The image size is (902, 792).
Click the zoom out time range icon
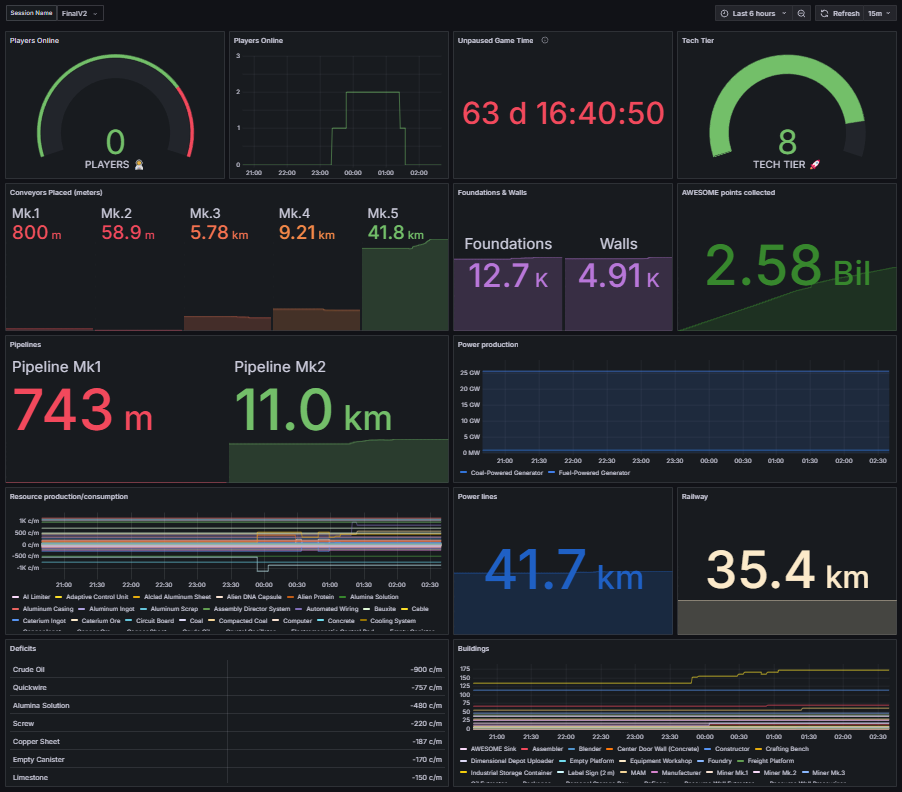click(x=801, y=13)
